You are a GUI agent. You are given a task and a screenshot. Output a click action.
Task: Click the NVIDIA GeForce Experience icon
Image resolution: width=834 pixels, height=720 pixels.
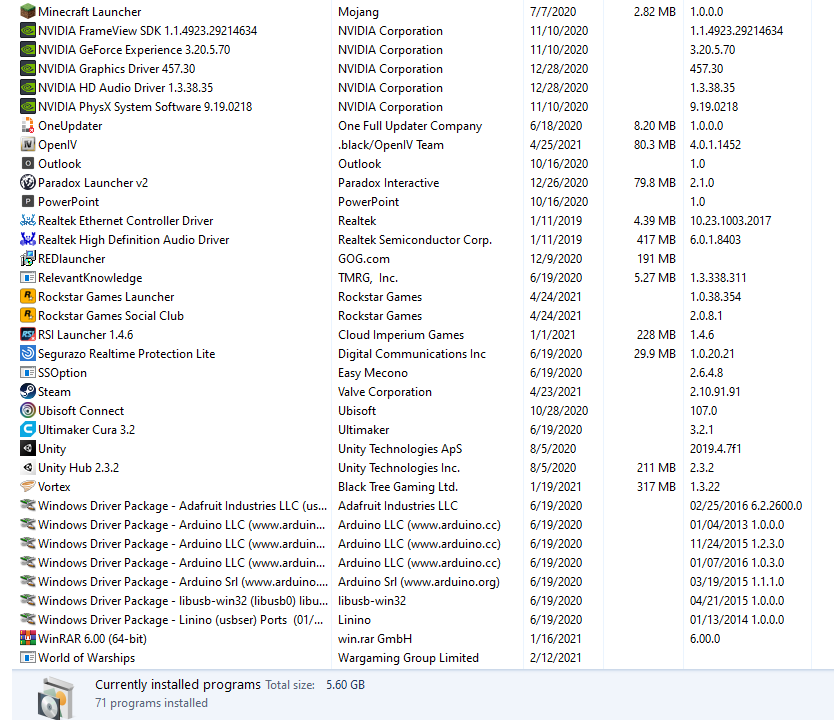(28, 49)
